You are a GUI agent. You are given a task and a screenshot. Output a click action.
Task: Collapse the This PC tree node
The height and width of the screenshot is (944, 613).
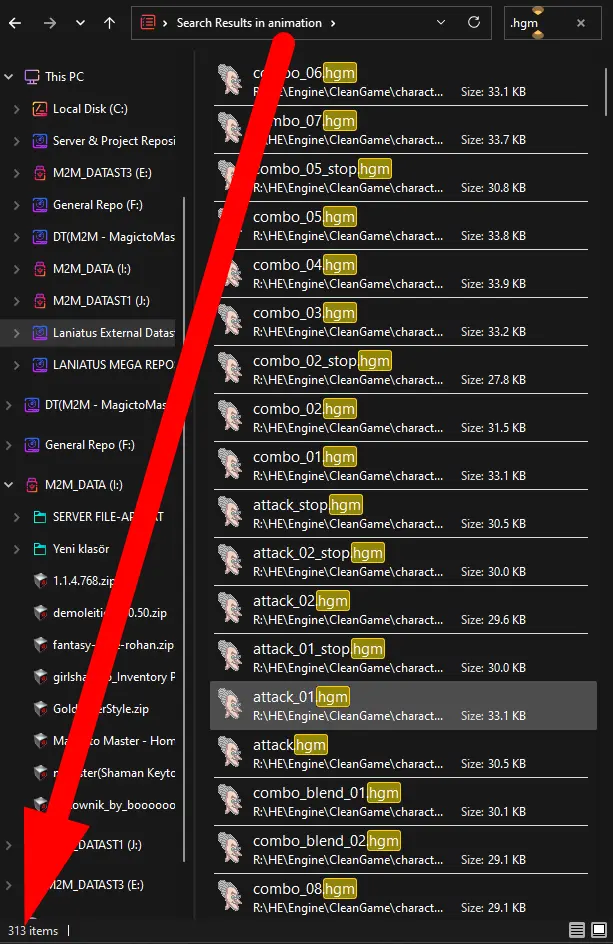(8, 76)
